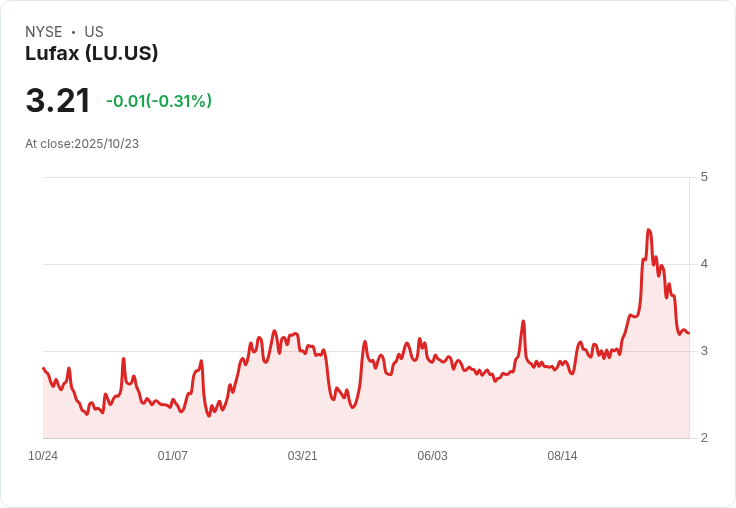
Task: Click the 08/14 date axis label
Action: click(x=562, y=456)
